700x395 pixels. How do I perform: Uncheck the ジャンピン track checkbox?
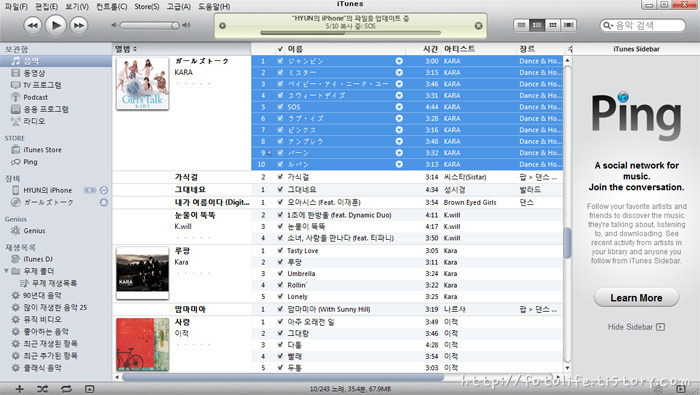point(280,61)
